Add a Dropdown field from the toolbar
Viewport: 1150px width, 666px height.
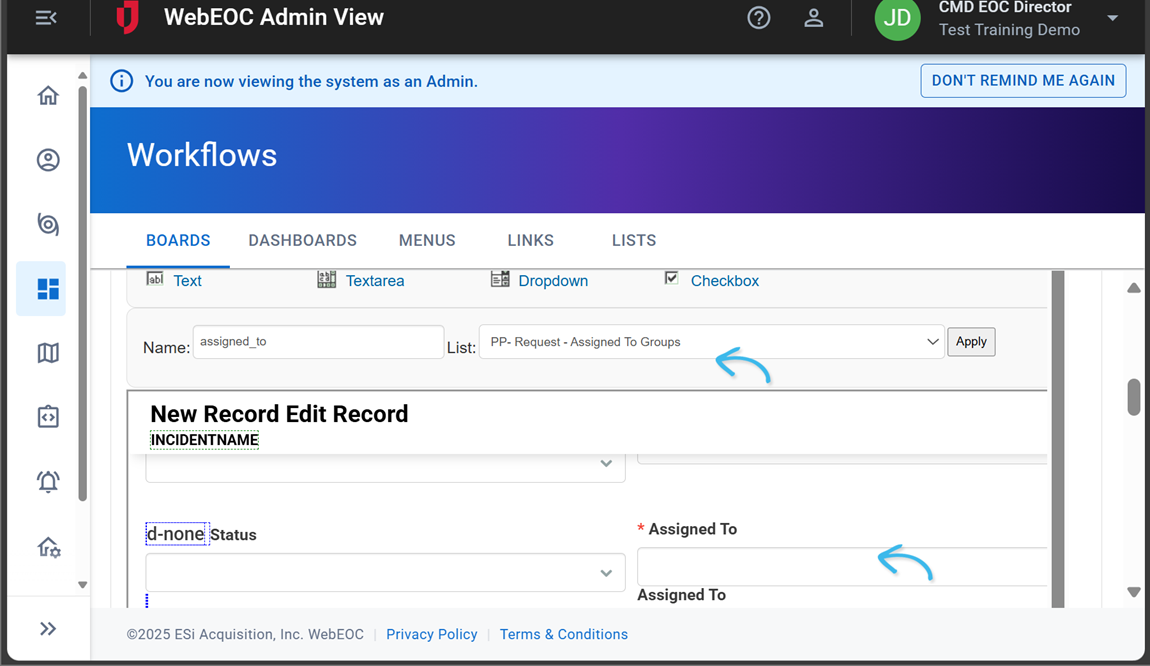(551, 281)
